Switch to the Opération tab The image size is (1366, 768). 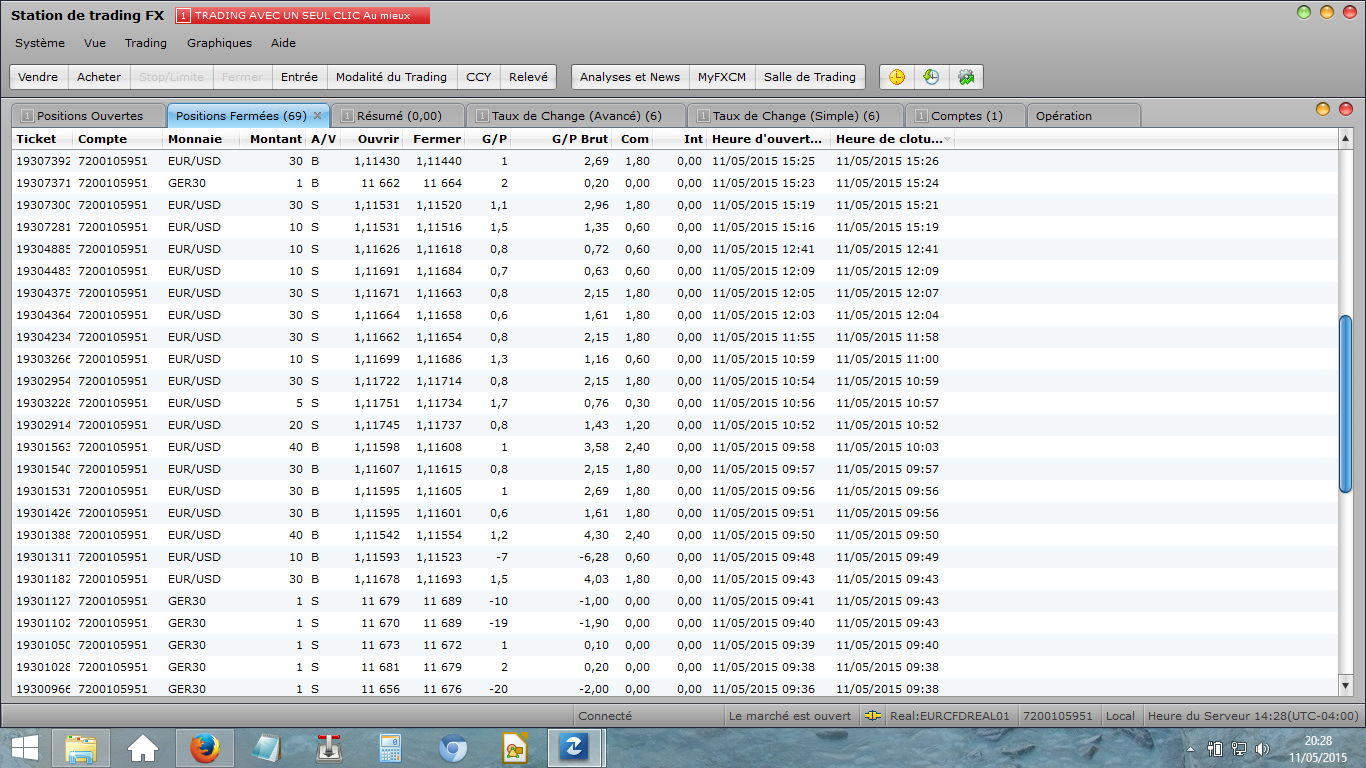pos(1064,116)
